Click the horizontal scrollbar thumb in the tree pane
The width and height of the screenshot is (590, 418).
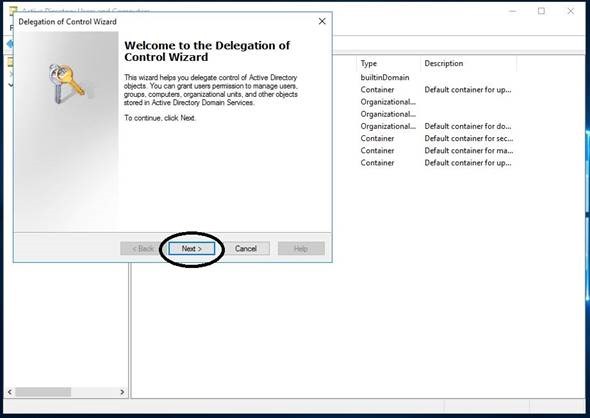pos(43,392)
